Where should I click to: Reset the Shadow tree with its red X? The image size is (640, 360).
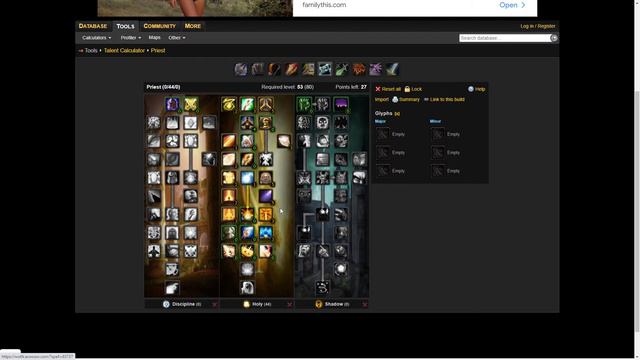click(x=365, y=304)
